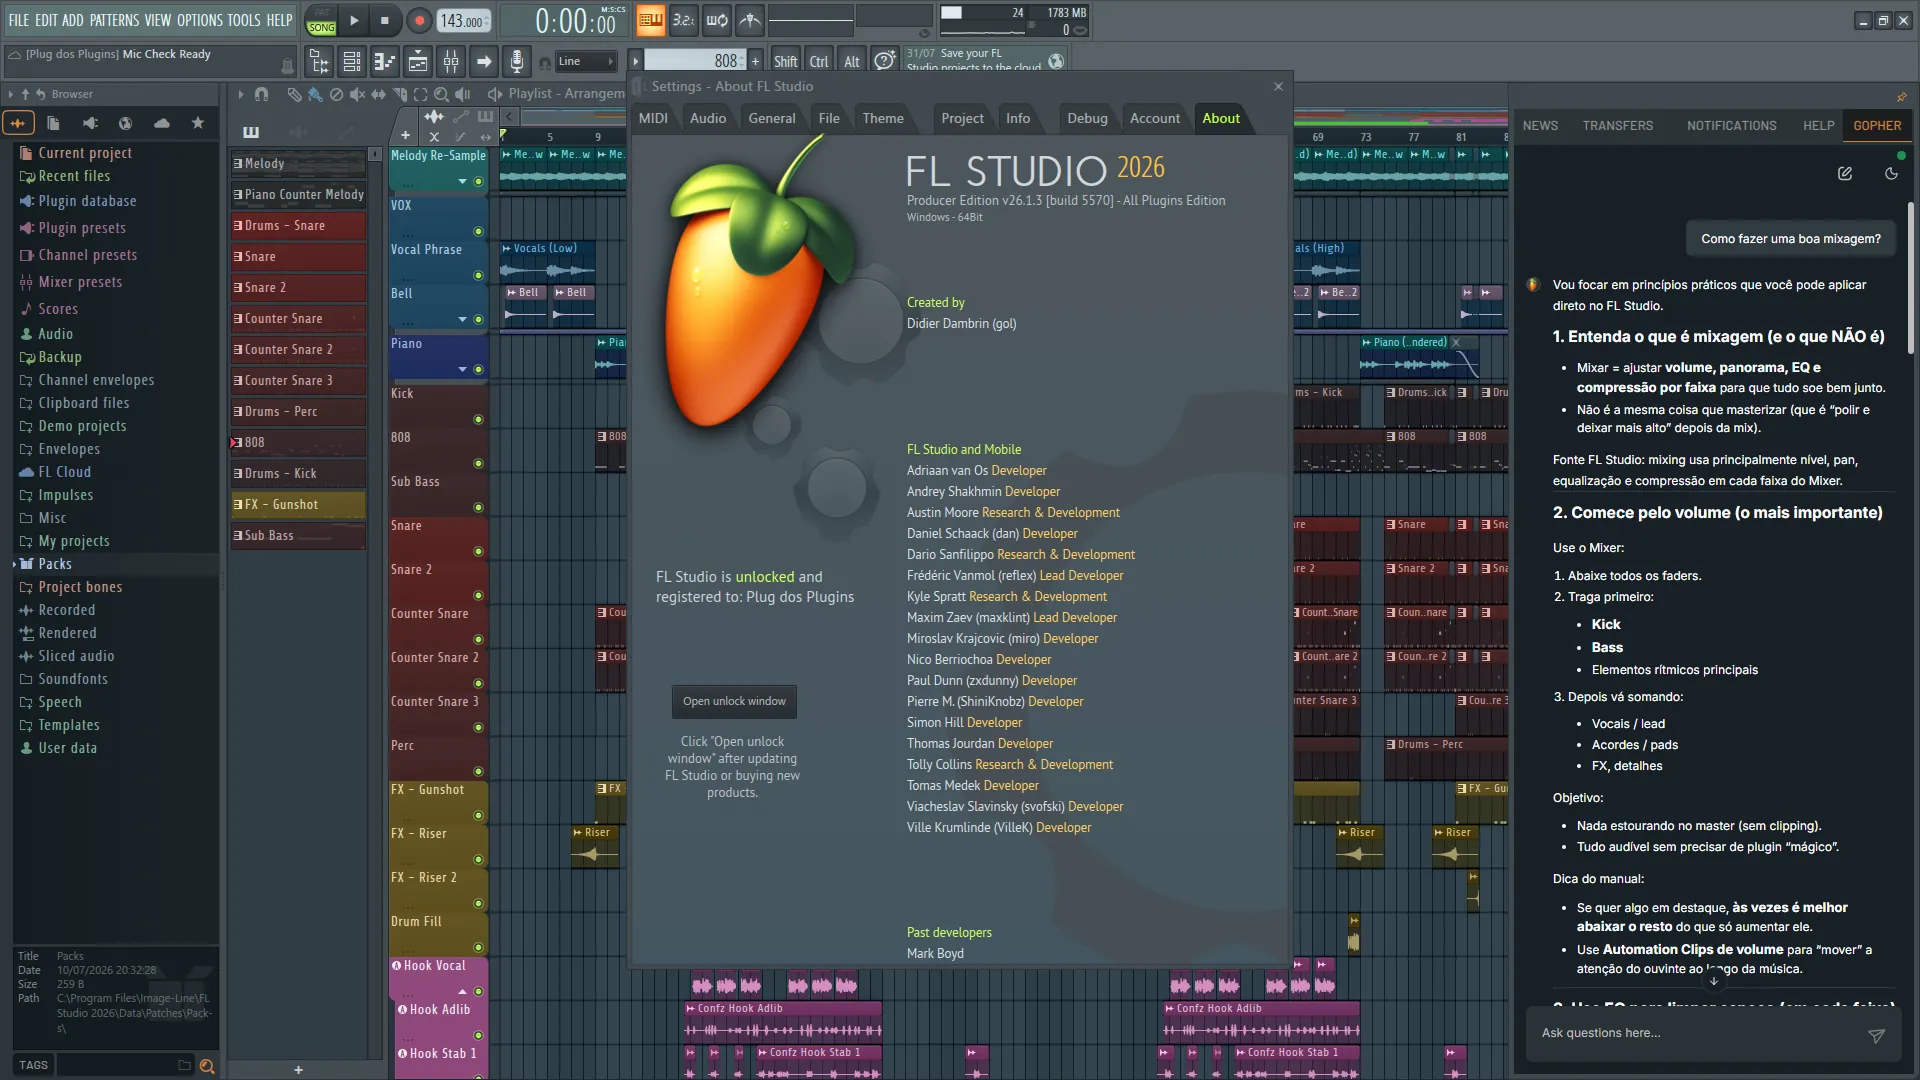
Task: Switch to the Theme settings tab
Action: (x=883, y=118)
